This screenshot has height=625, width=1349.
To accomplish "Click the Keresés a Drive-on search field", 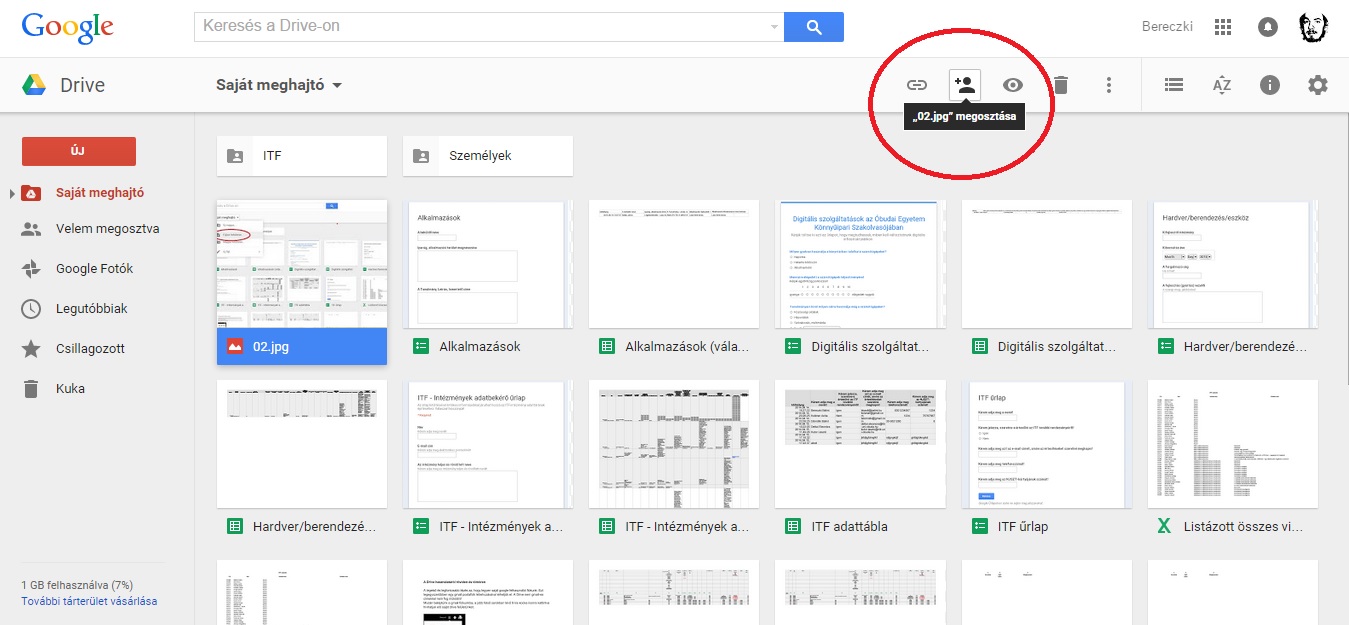I will pos(480,27).
